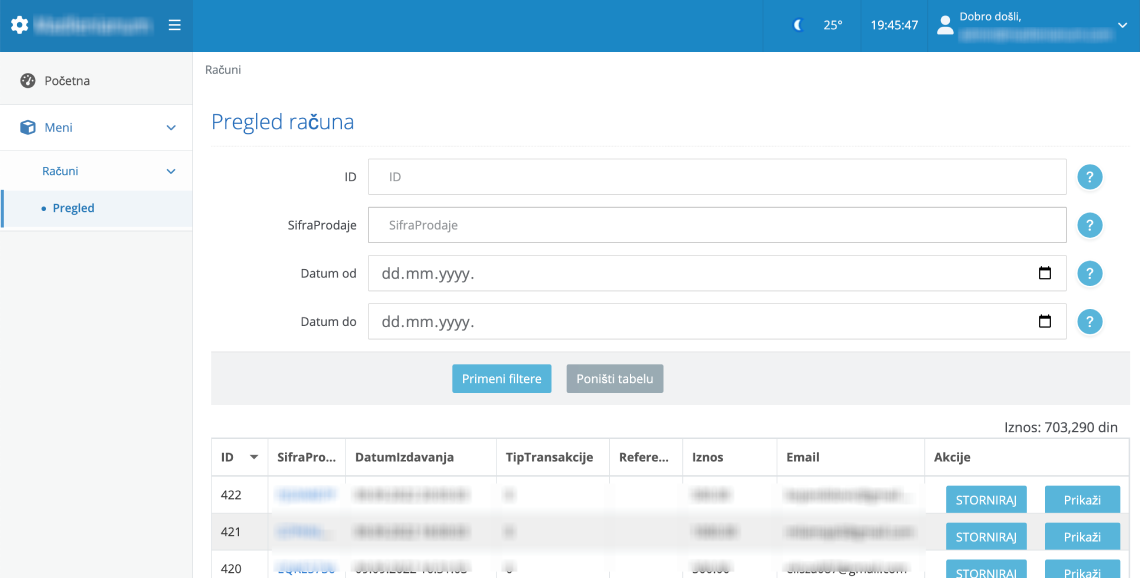Click Prikaži for invoice 421
The image size is (1140, 578).
pos(1082,537)
